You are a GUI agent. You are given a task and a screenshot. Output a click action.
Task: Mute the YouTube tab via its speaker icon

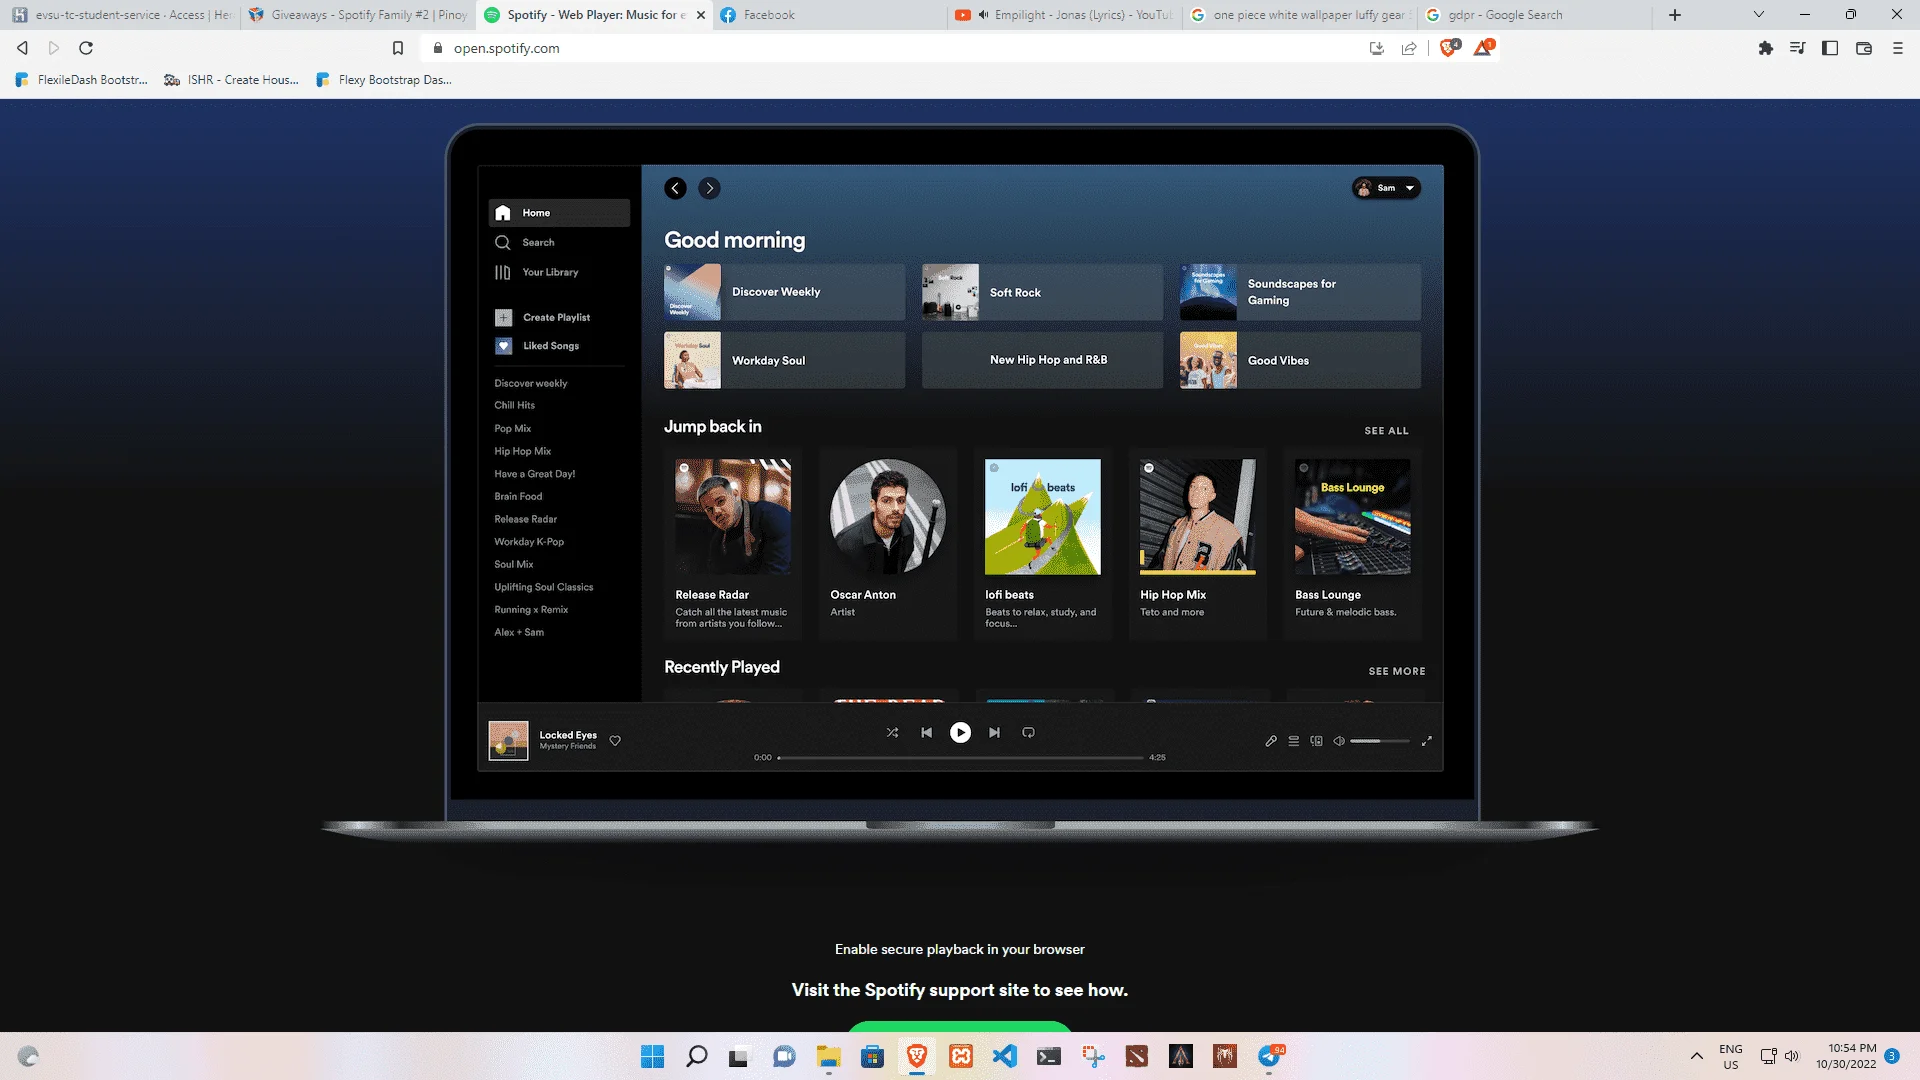point(983,15)
